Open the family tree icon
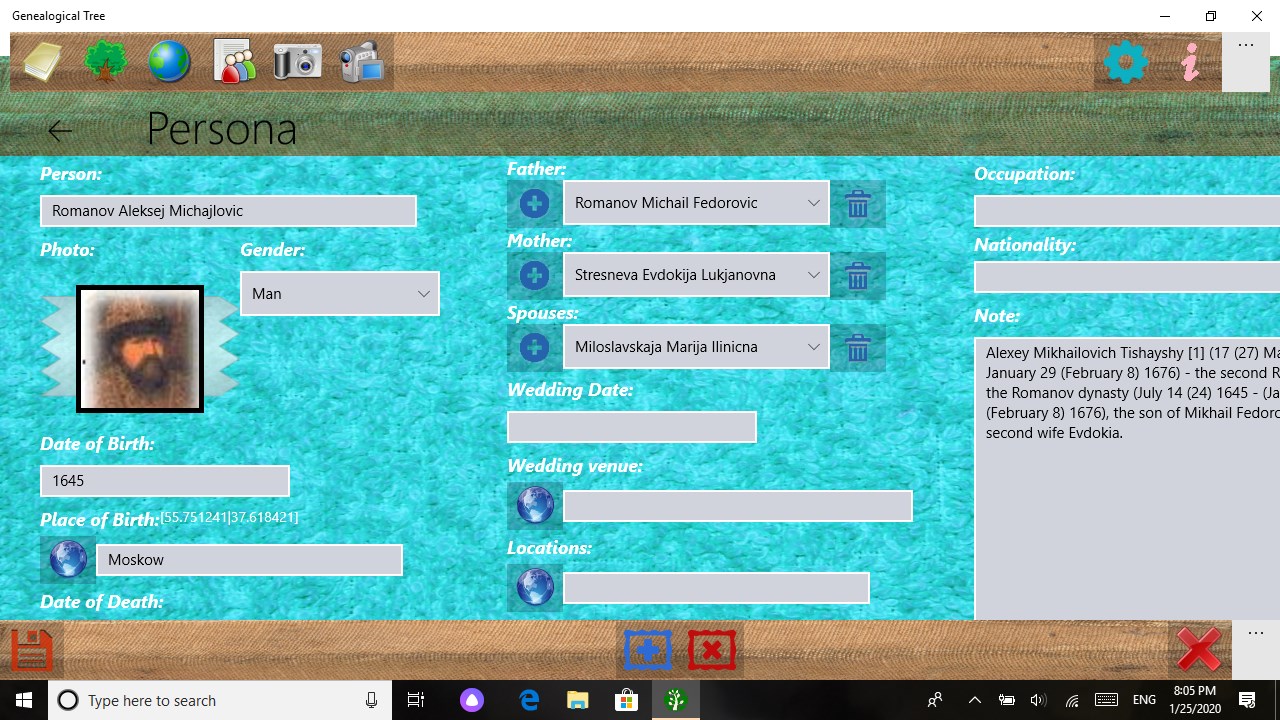The image size is (1280, 720). tap(105, 62)
